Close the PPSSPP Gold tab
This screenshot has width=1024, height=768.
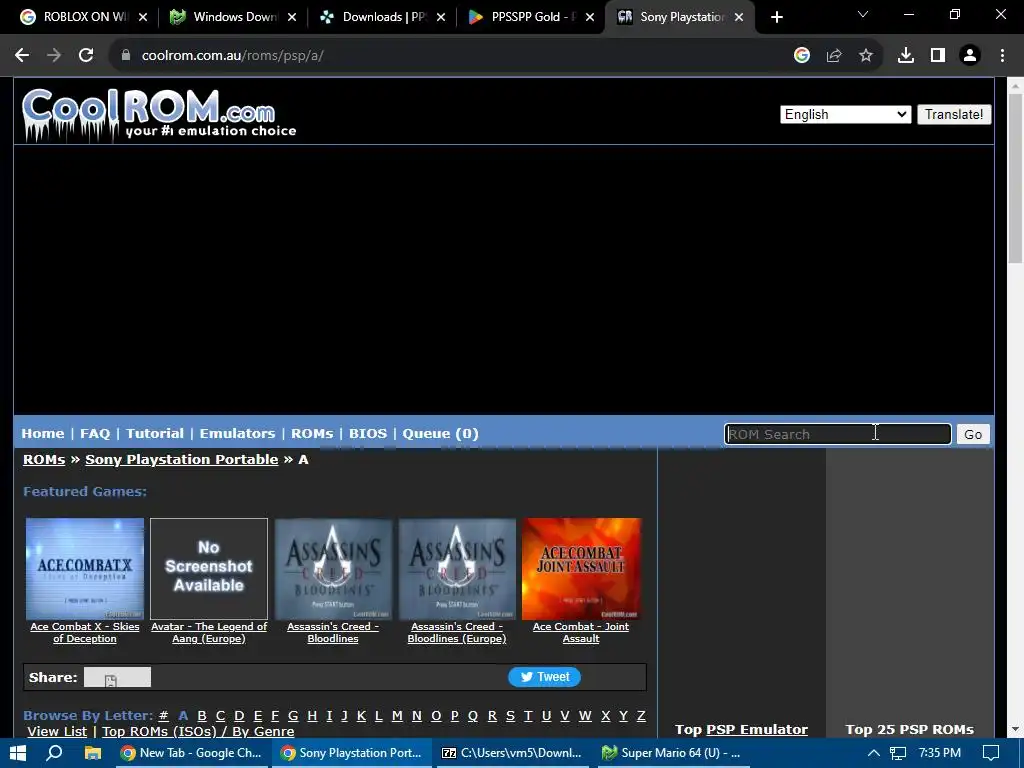[590, 17]
